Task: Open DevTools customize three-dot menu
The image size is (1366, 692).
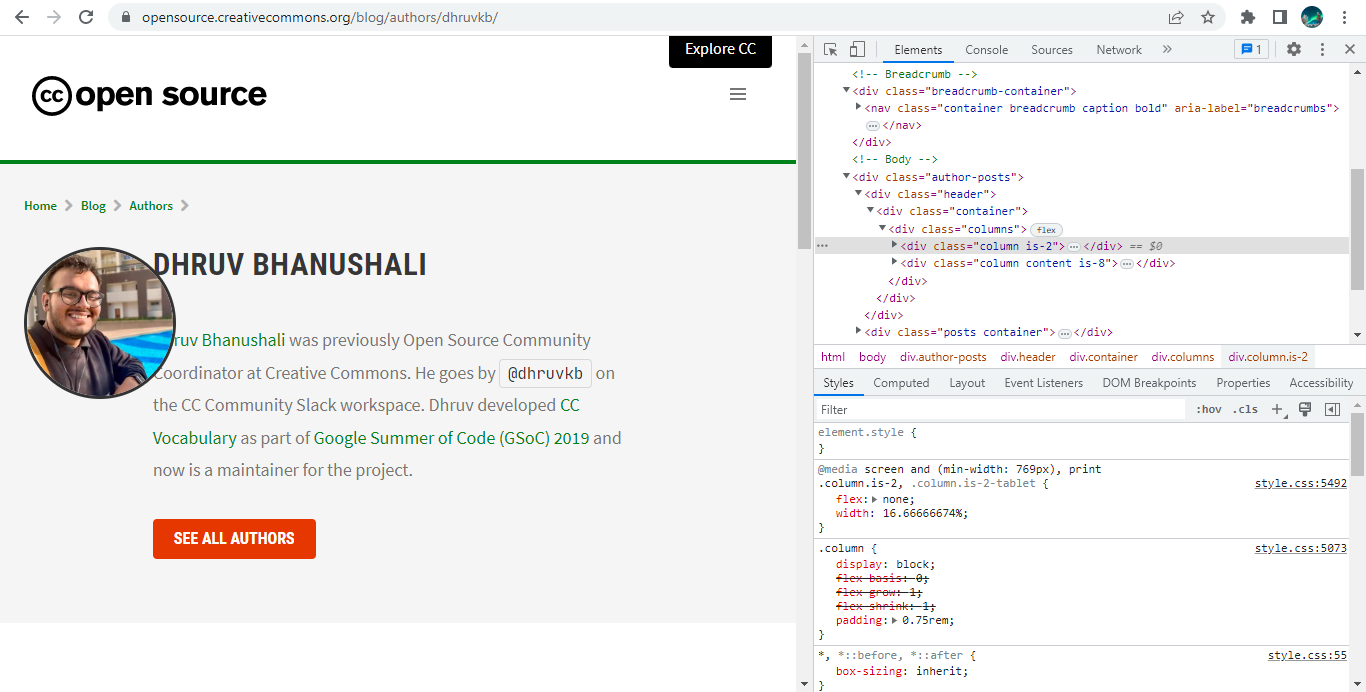Action: (x=1322, y=49)
